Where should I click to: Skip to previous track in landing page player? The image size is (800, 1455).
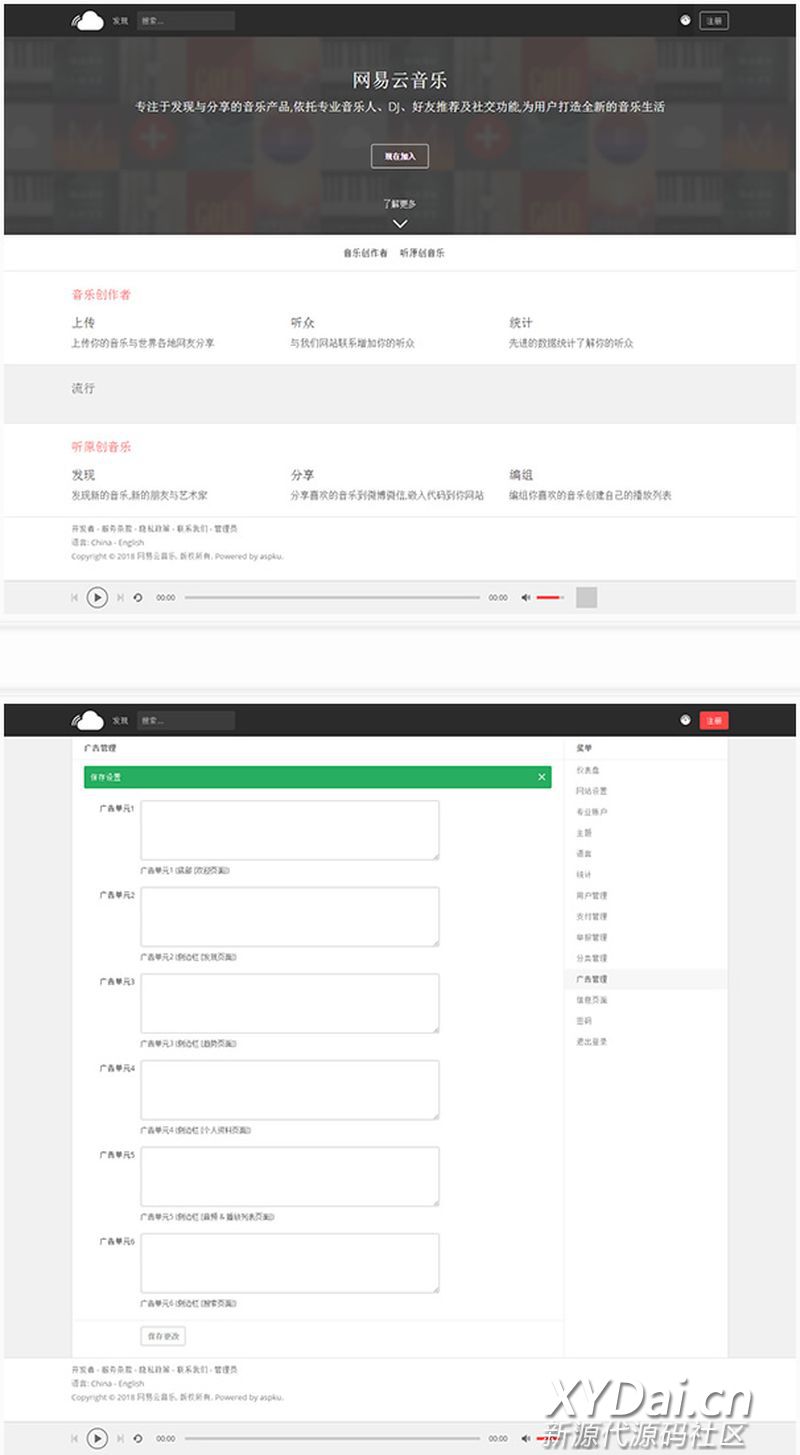pos(74,598)
